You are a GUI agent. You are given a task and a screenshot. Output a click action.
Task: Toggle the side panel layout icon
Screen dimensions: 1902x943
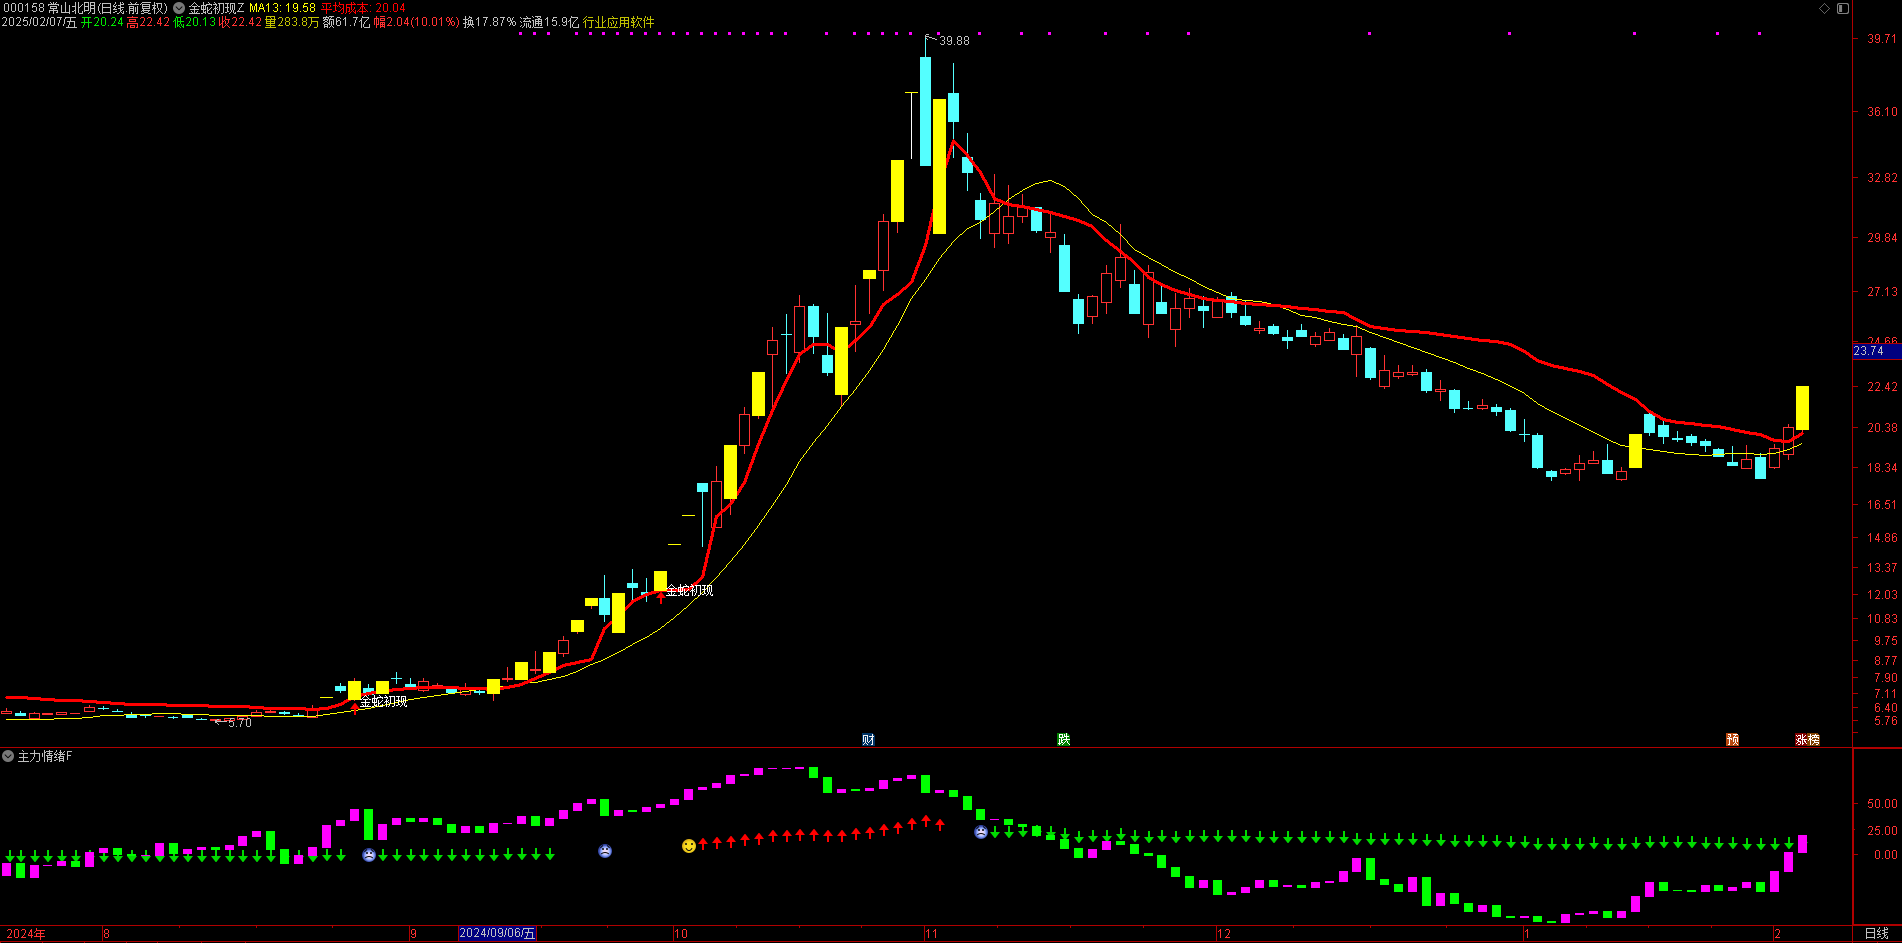click(1842, 8)
